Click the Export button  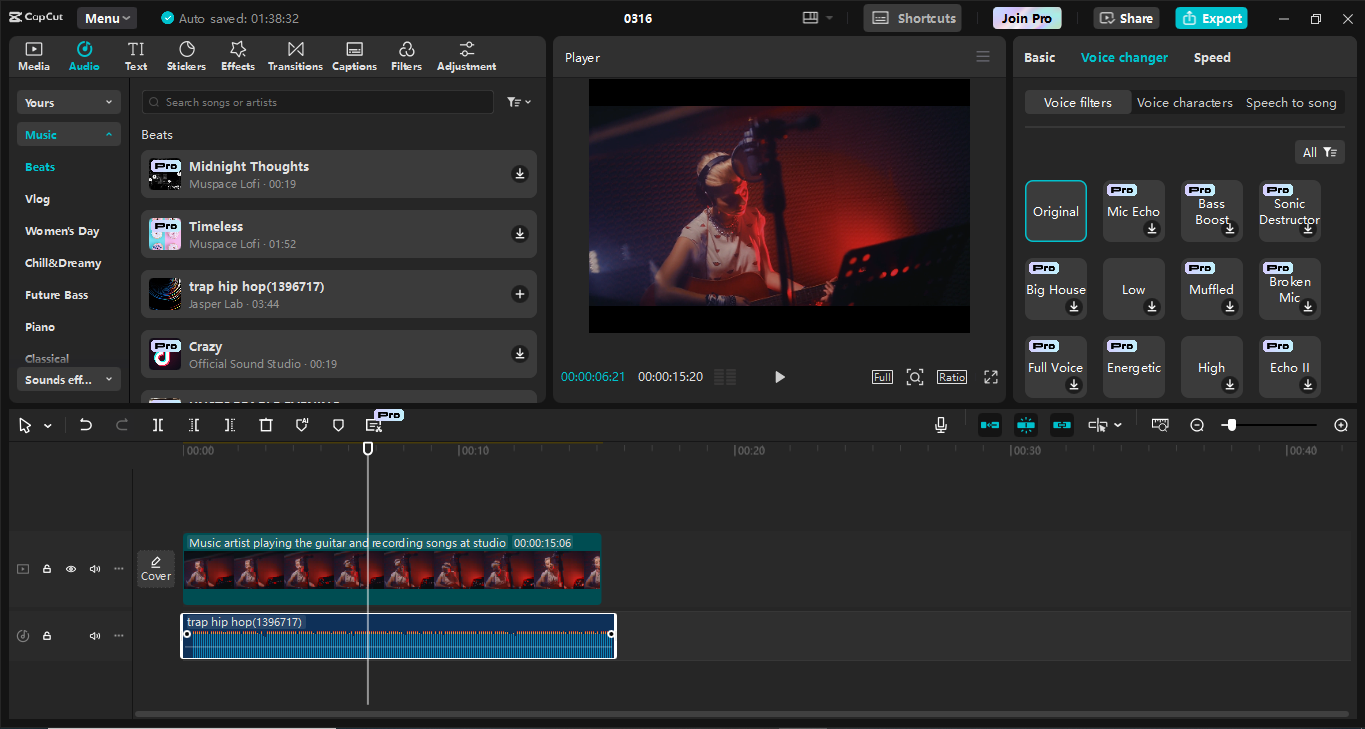click(x=1211, y=17)
